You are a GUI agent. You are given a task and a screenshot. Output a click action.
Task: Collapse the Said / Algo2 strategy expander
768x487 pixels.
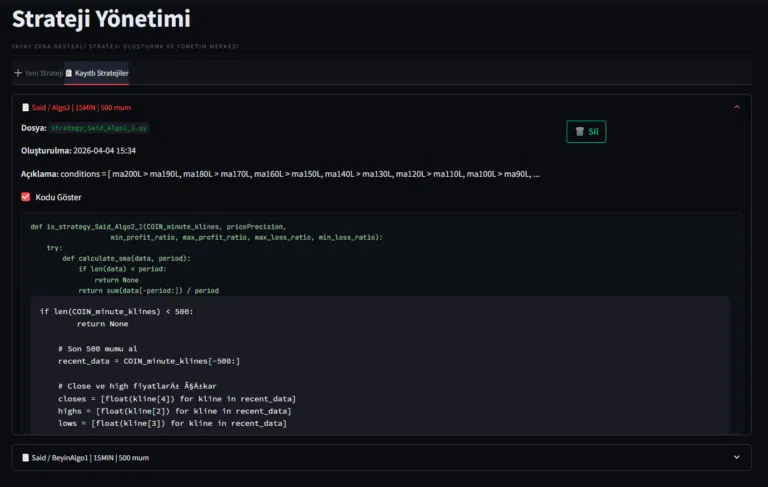[736, 107]
